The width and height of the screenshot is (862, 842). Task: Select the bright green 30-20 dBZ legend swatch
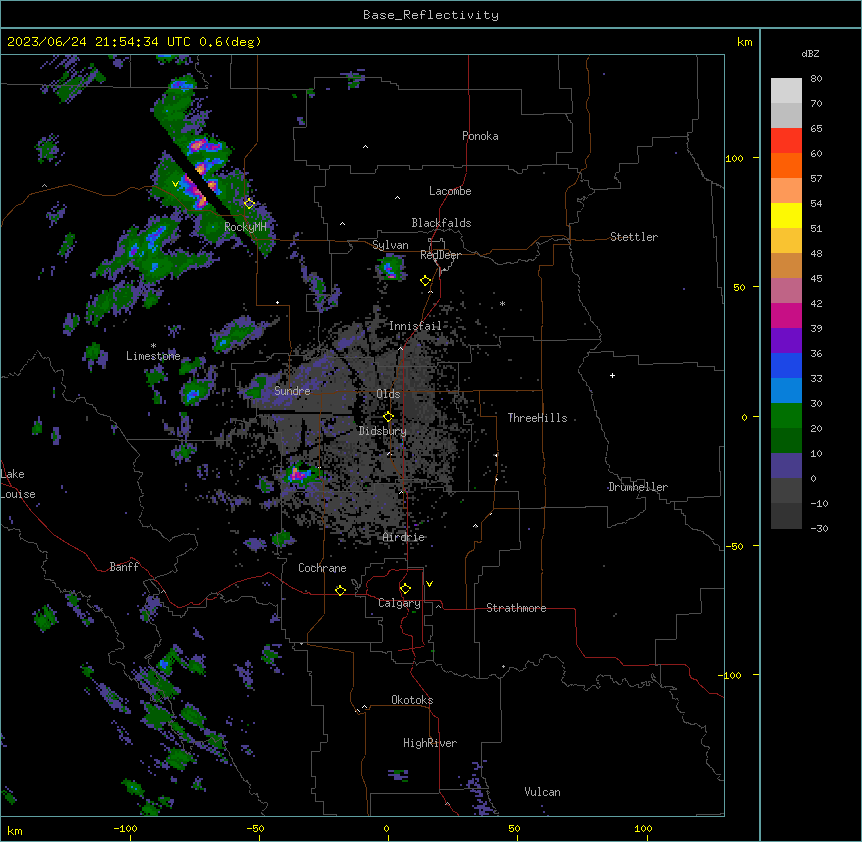(786, 416)
